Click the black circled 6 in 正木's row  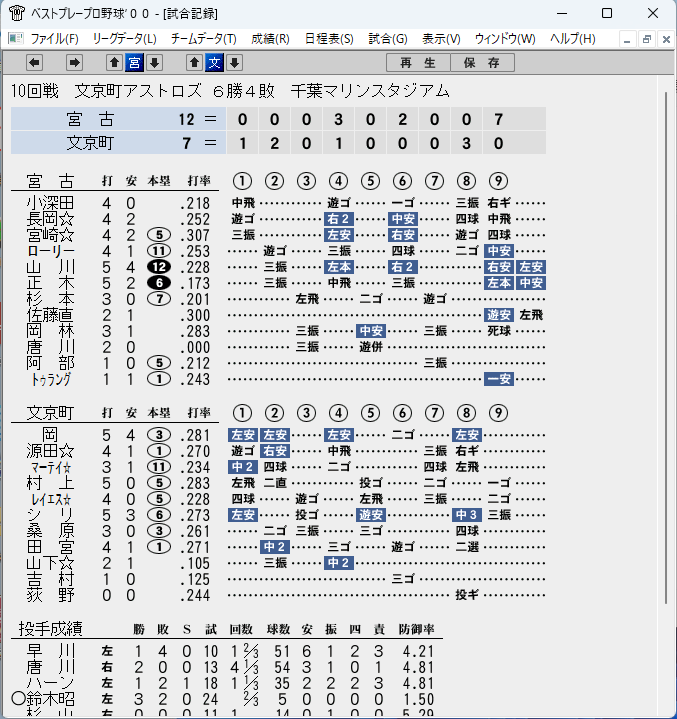click(x=159, y=283)
